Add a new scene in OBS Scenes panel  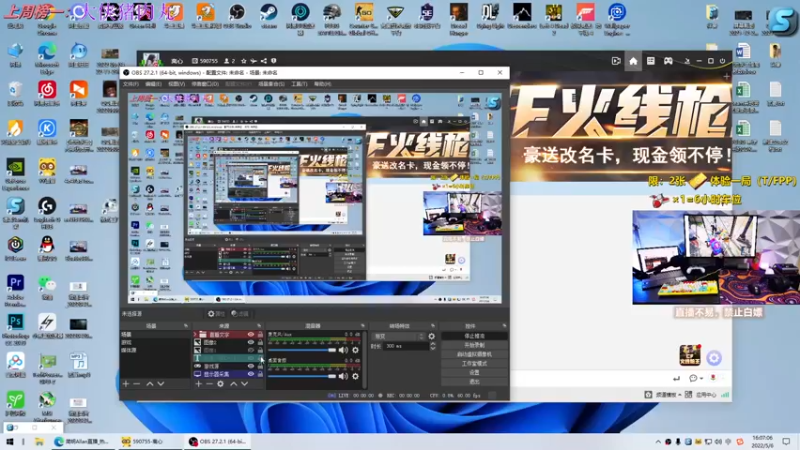click(x=126, y=384)
